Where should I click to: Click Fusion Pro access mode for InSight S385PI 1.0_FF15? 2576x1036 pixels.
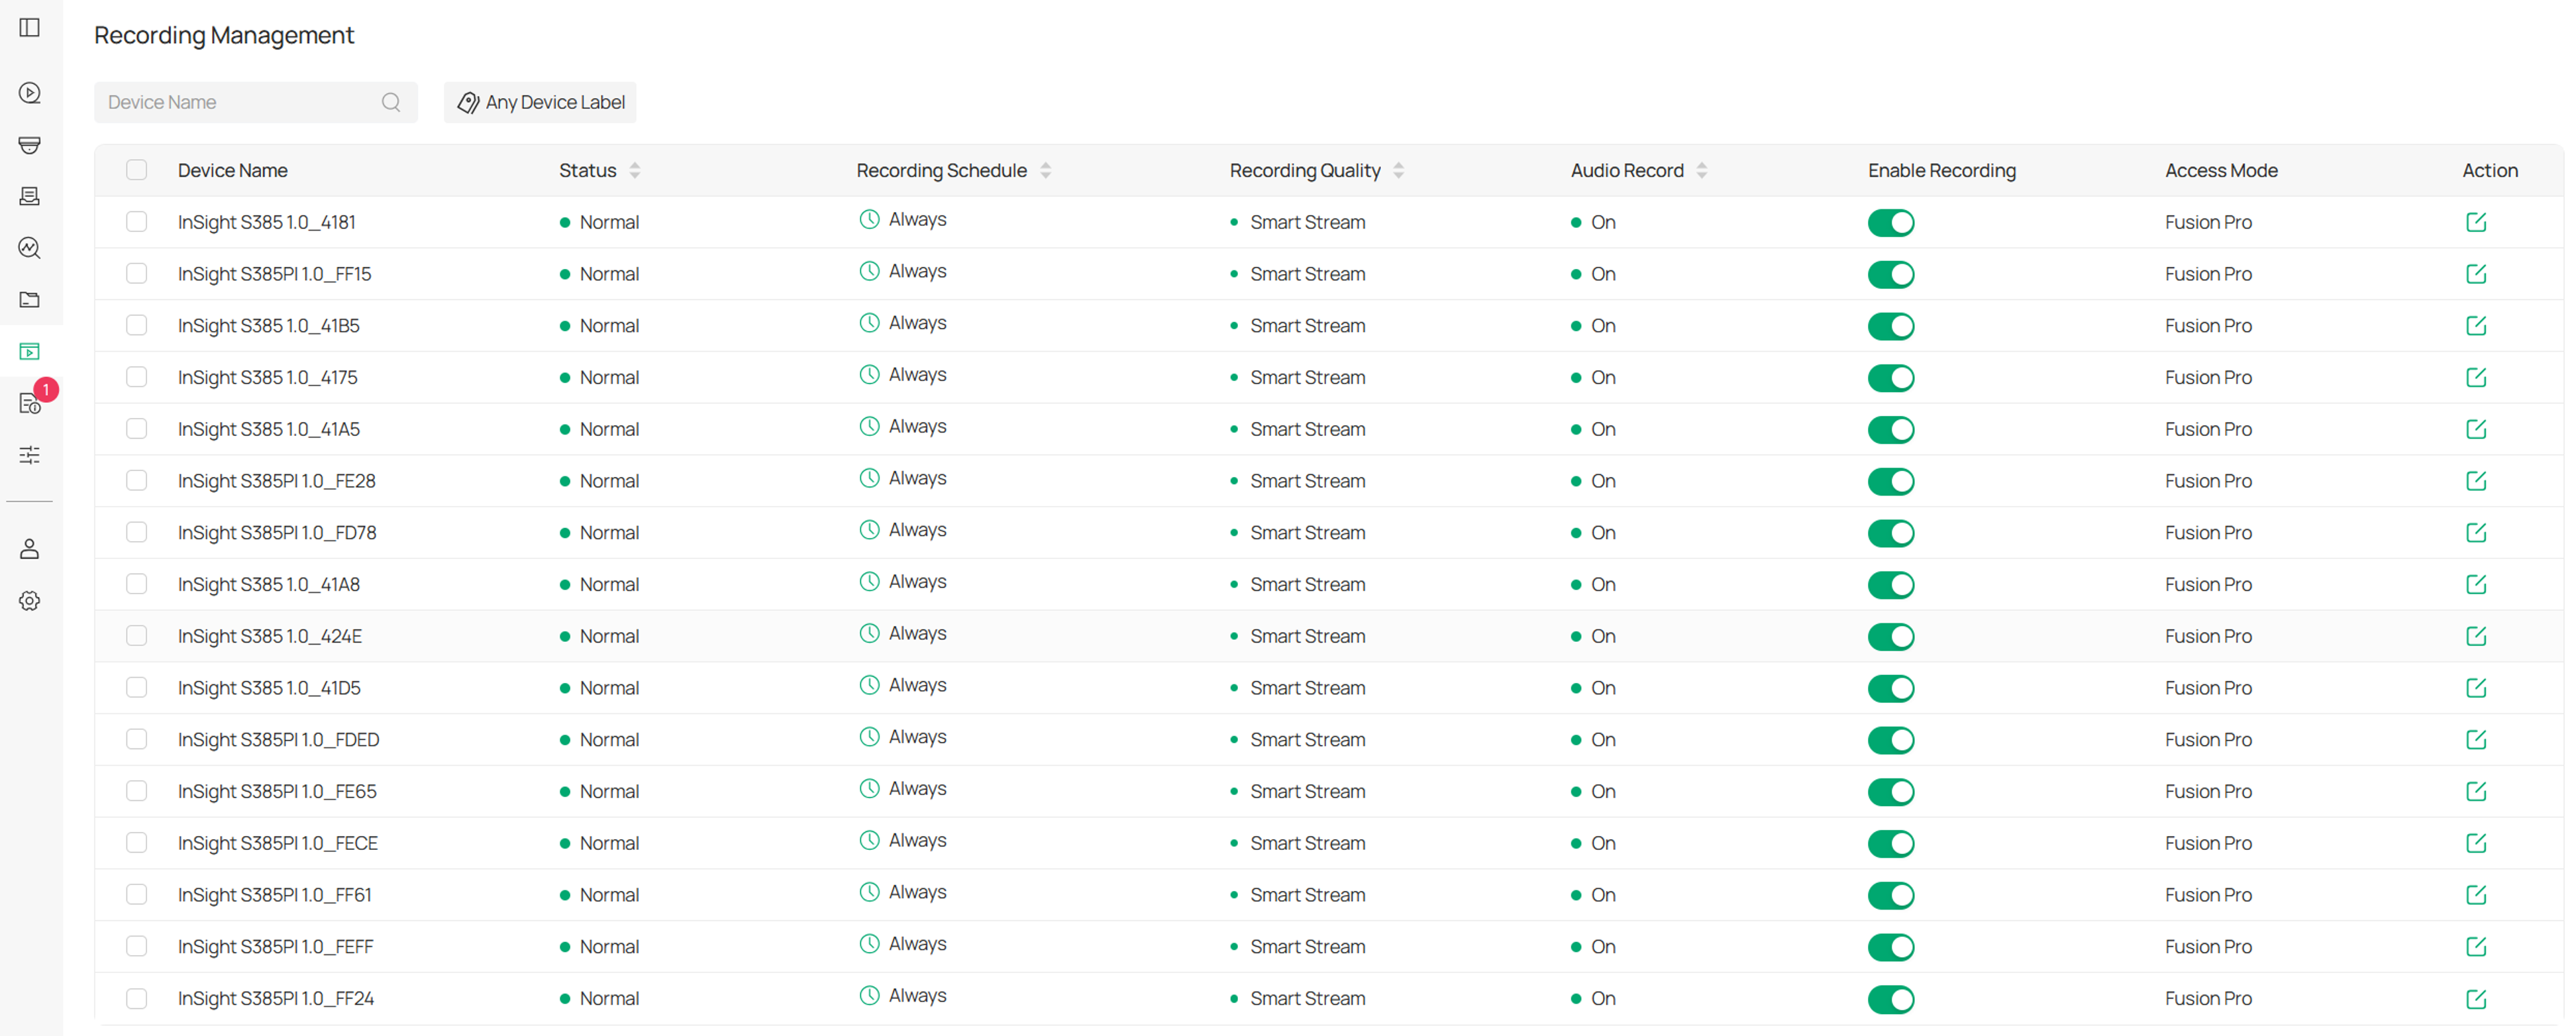coord(2208,274)
